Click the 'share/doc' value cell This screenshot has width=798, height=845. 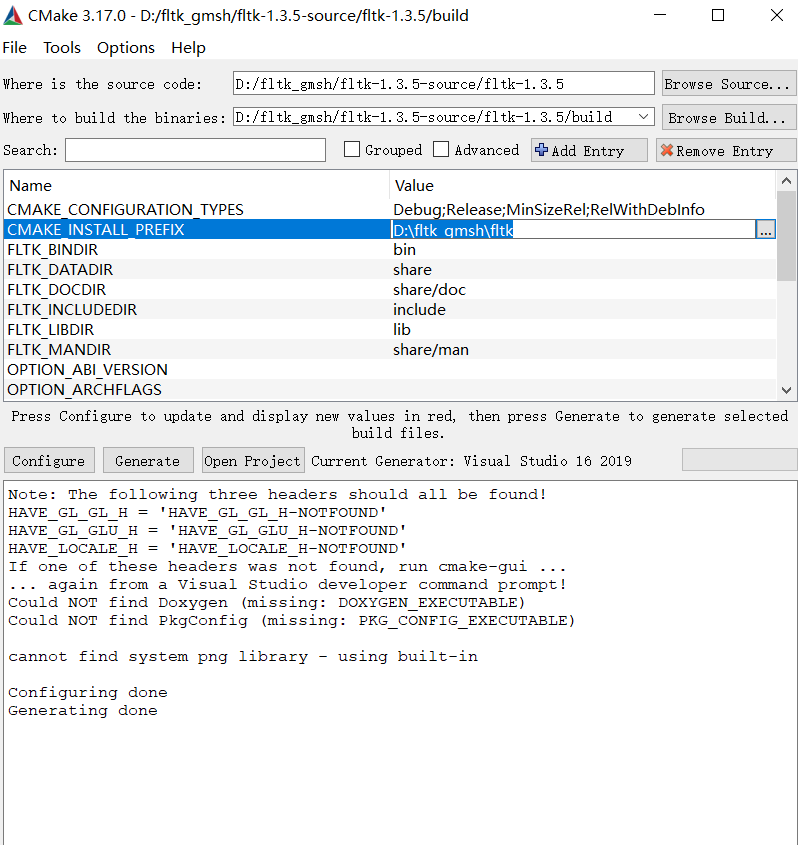(x=429, y=290)
